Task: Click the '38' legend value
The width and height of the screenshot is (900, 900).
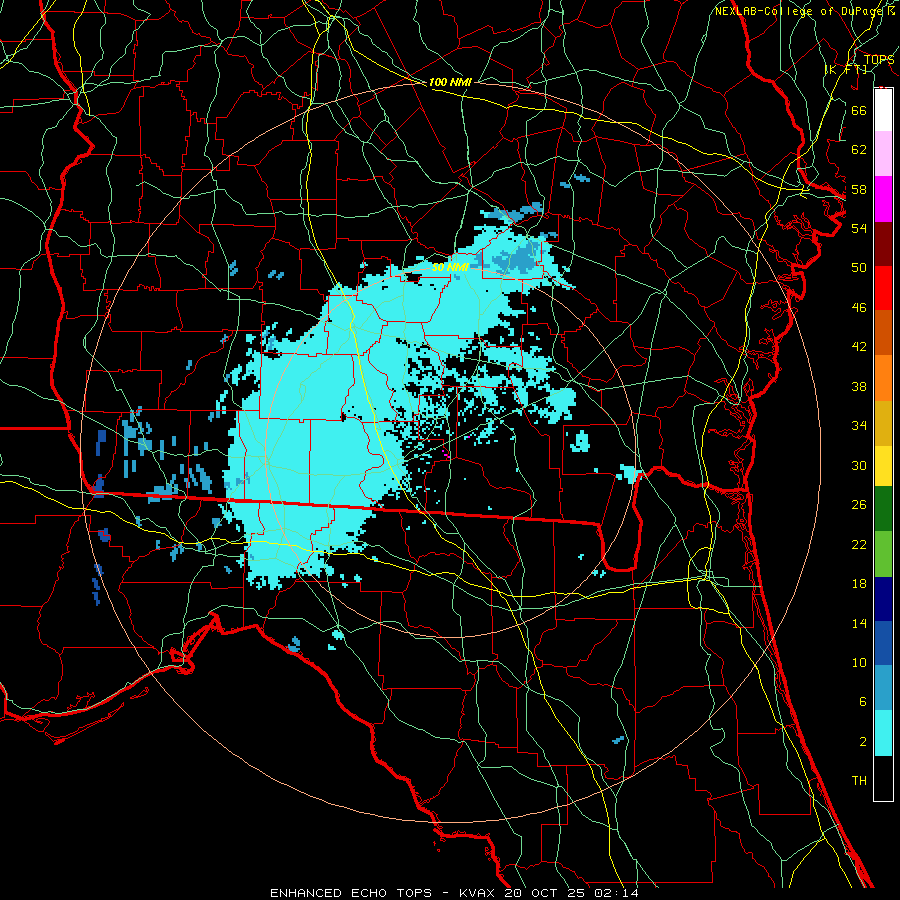Action: click(859, 386)
